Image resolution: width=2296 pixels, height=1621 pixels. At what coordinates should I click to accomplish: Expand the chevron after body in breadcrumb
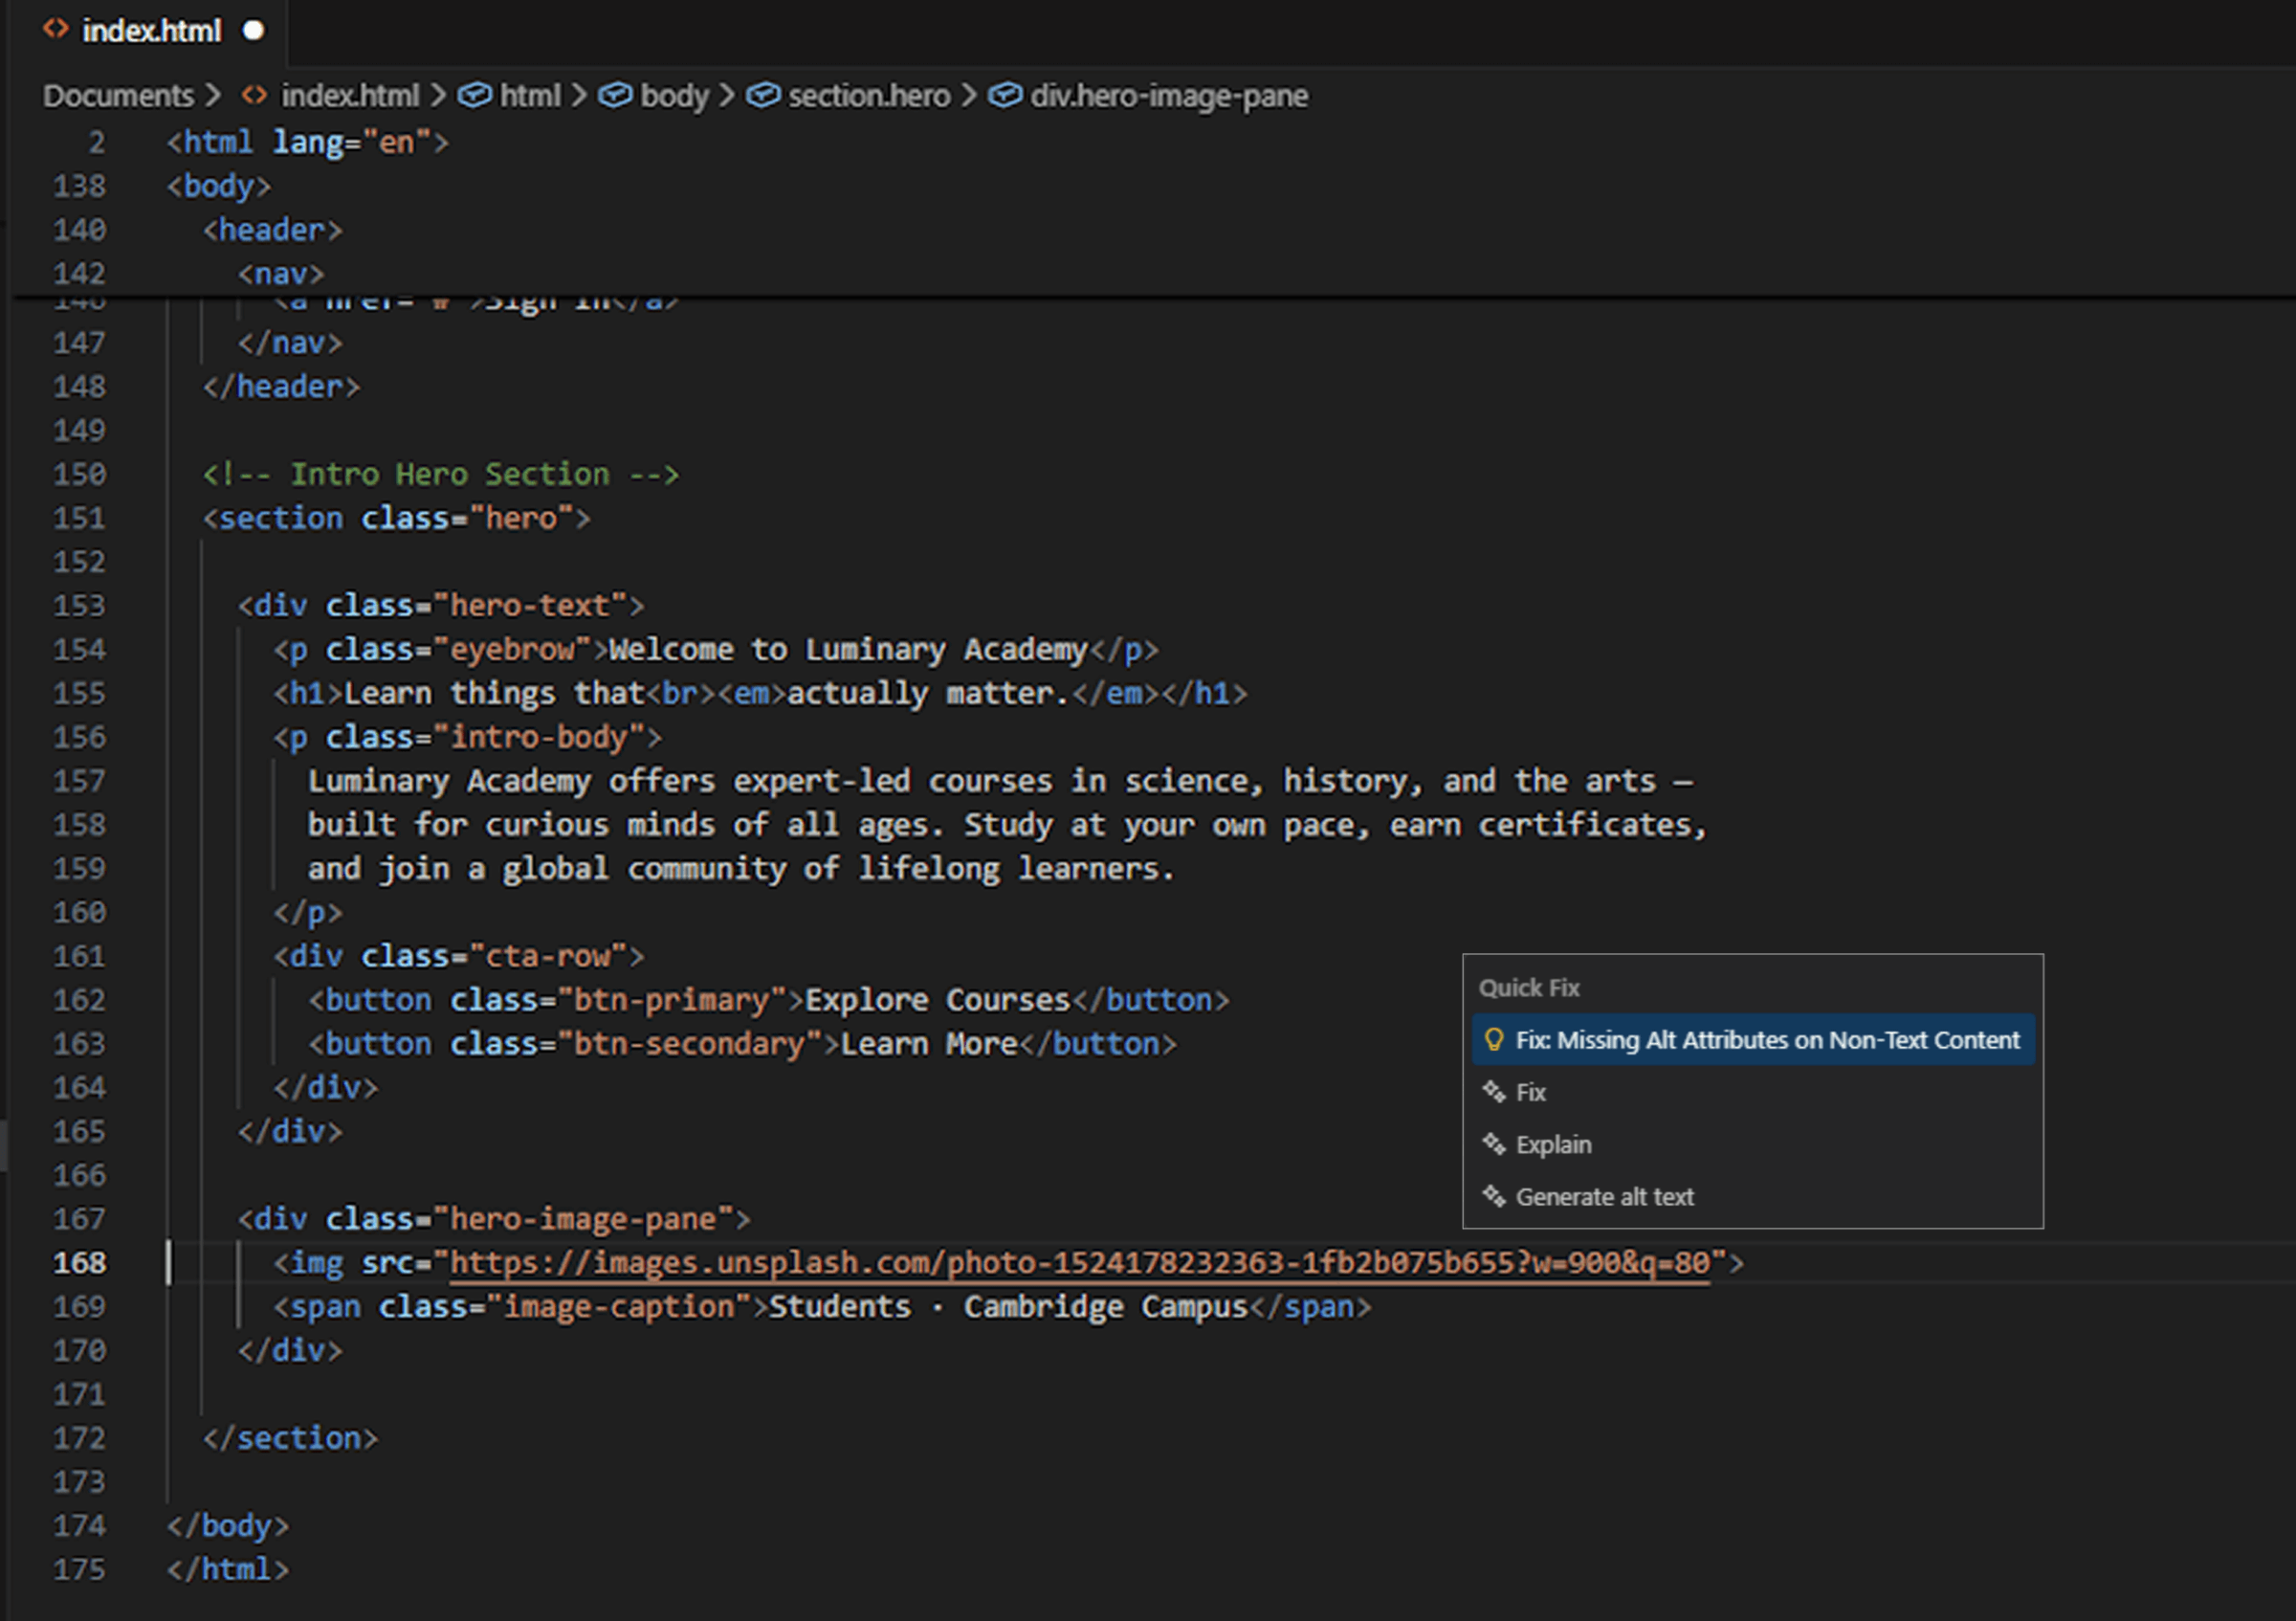click(x=728, y=95)
